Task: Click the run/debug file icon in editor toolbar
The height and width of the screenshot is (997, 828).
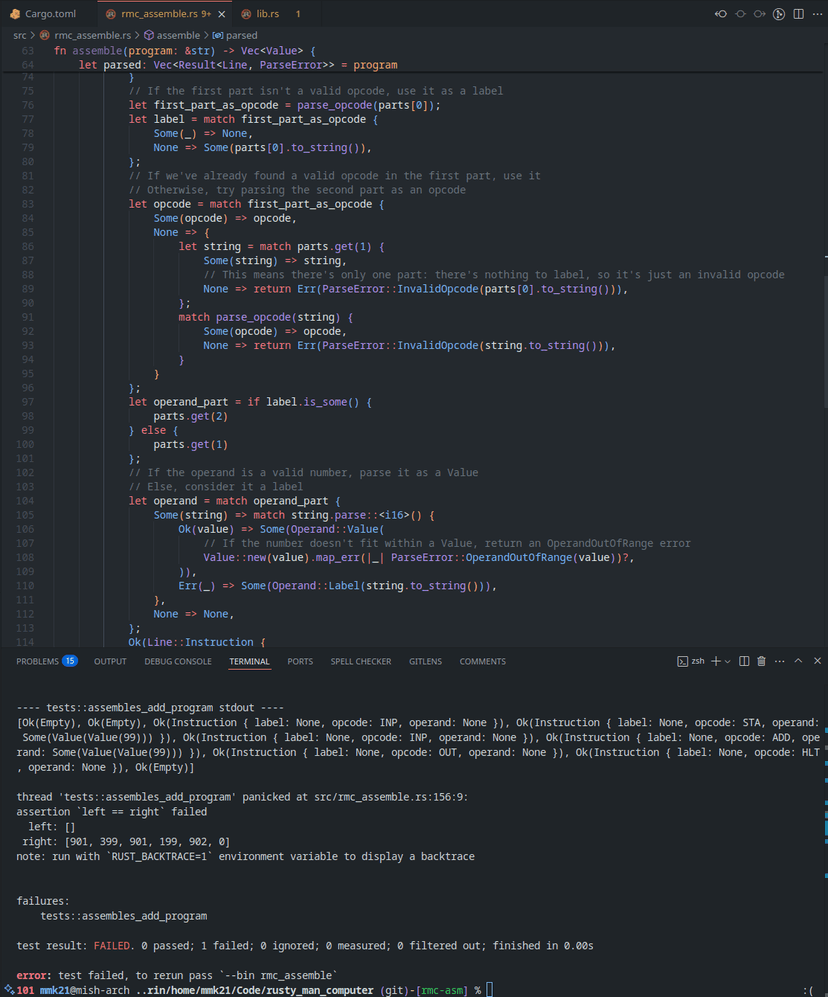Action: (x=778, y=14)
